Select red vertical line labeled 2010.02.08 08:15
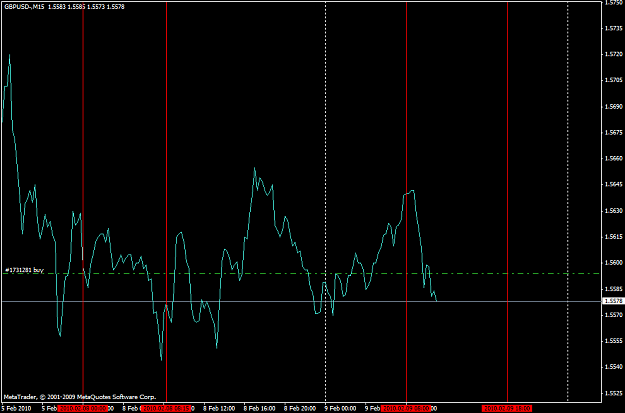This screenshot has height=413, width=625. click(x=166, y=202)
